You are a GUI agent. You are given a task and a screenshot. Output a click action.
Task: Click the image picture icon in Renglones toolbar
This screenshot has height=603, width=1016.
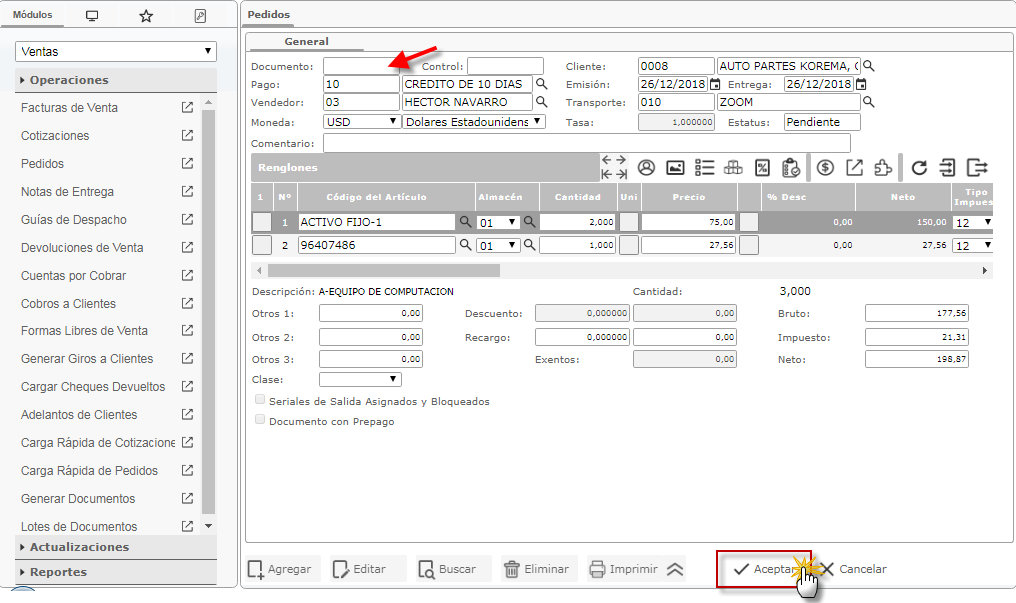tap(675, 168)
